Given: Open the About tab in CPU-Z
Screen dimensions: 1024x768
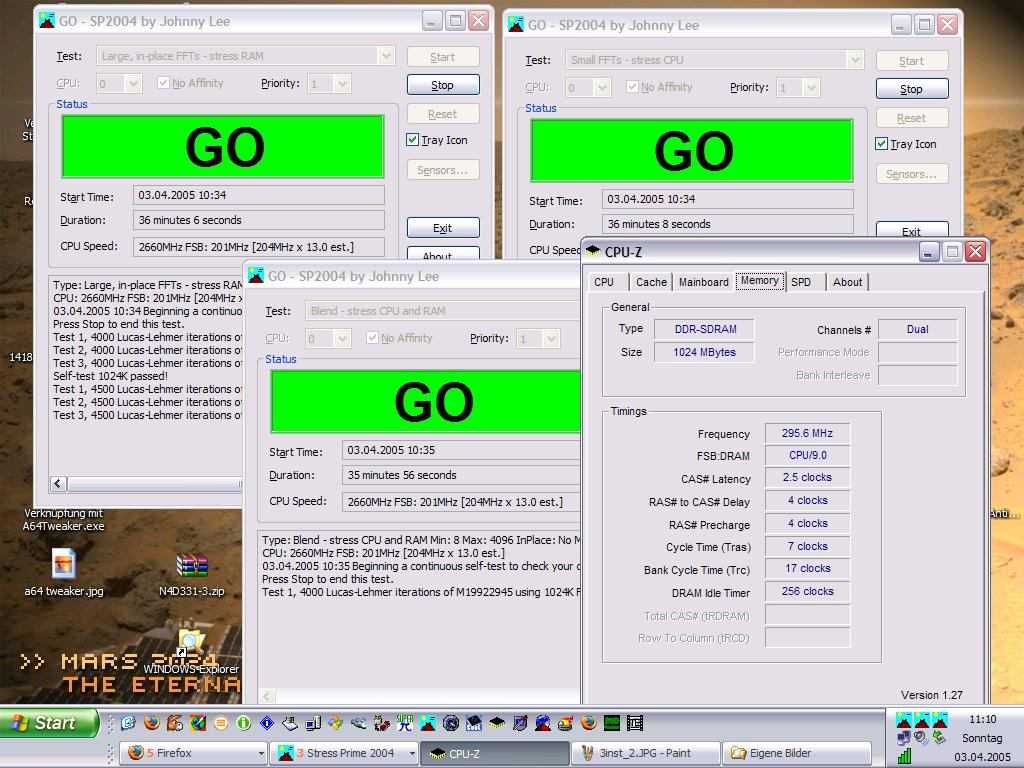Looking at the screenshot, I should pos(848,282).
